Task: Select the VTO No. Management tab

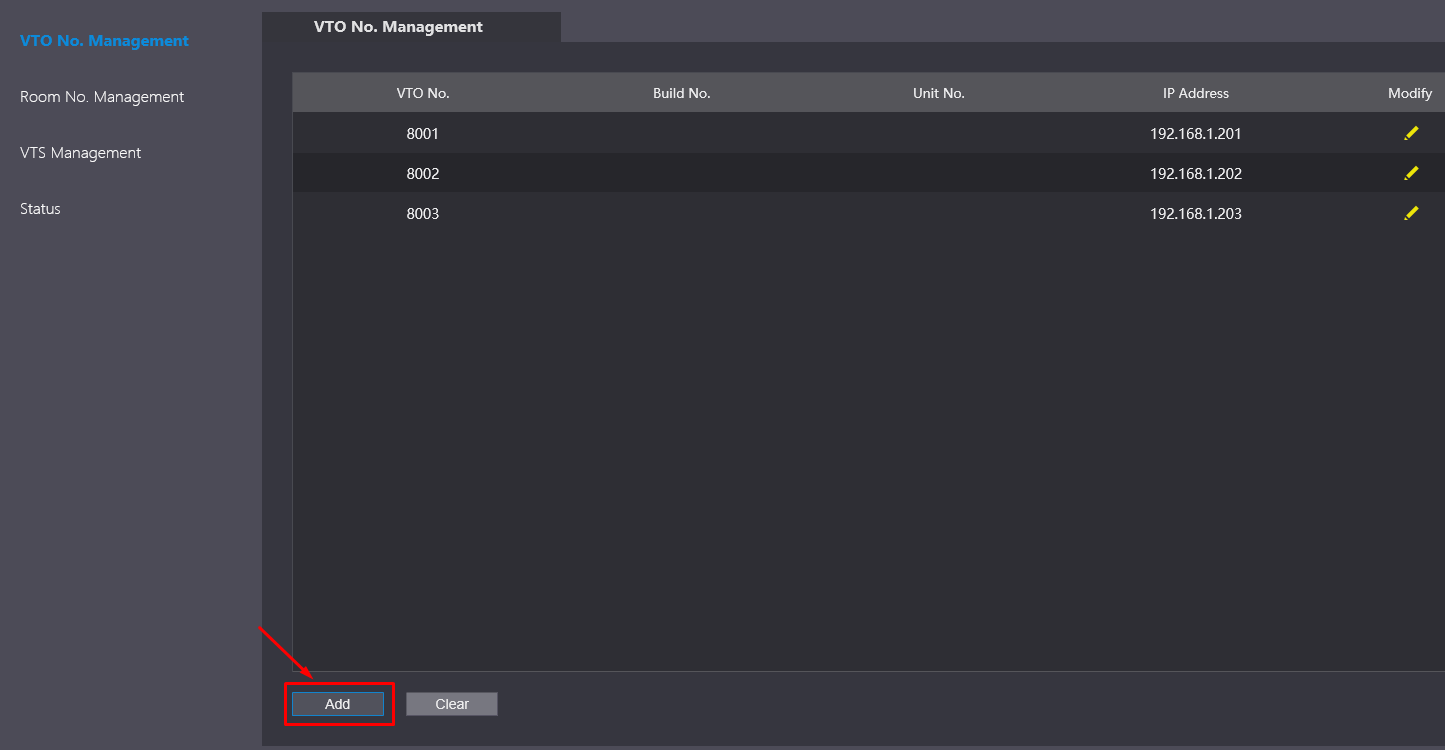Action: 411,27
